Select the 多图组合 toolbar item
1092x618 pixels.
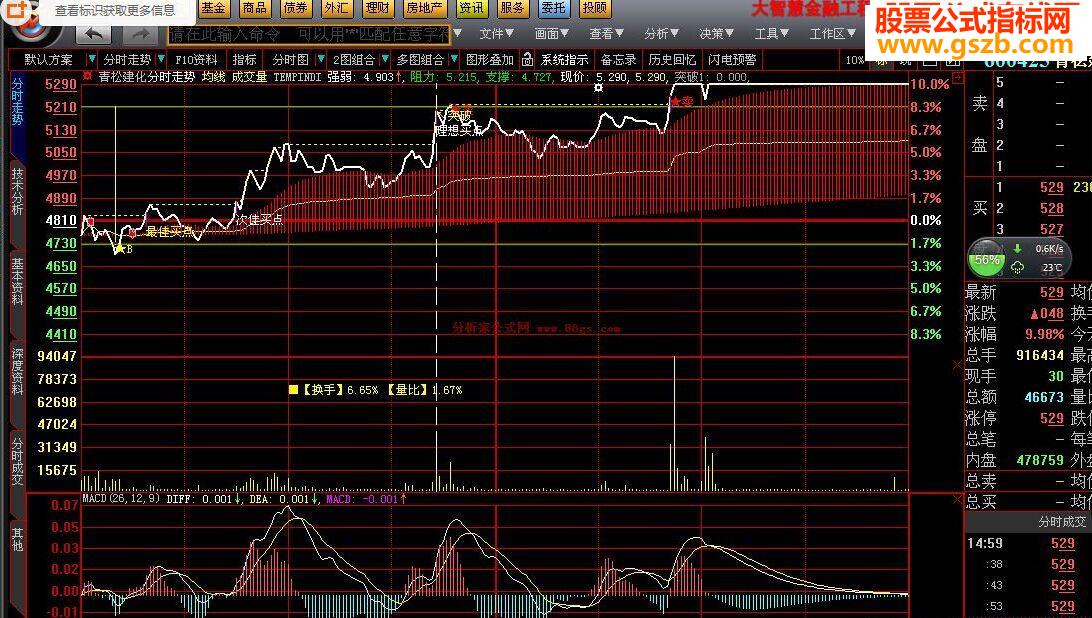point(420,60)
